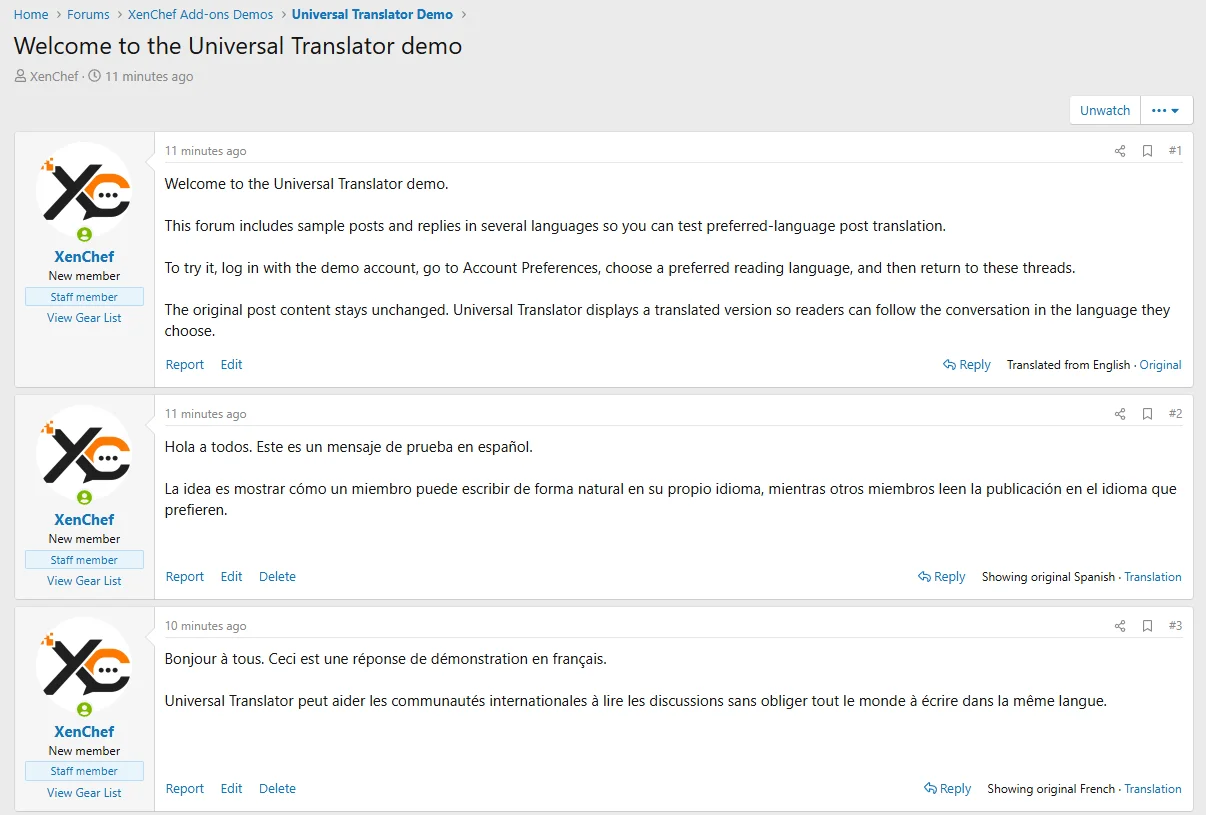Click 'Translated from English' label
Image resolution: width=1206 pixels, height=815 pixels.
[1068, 365]
